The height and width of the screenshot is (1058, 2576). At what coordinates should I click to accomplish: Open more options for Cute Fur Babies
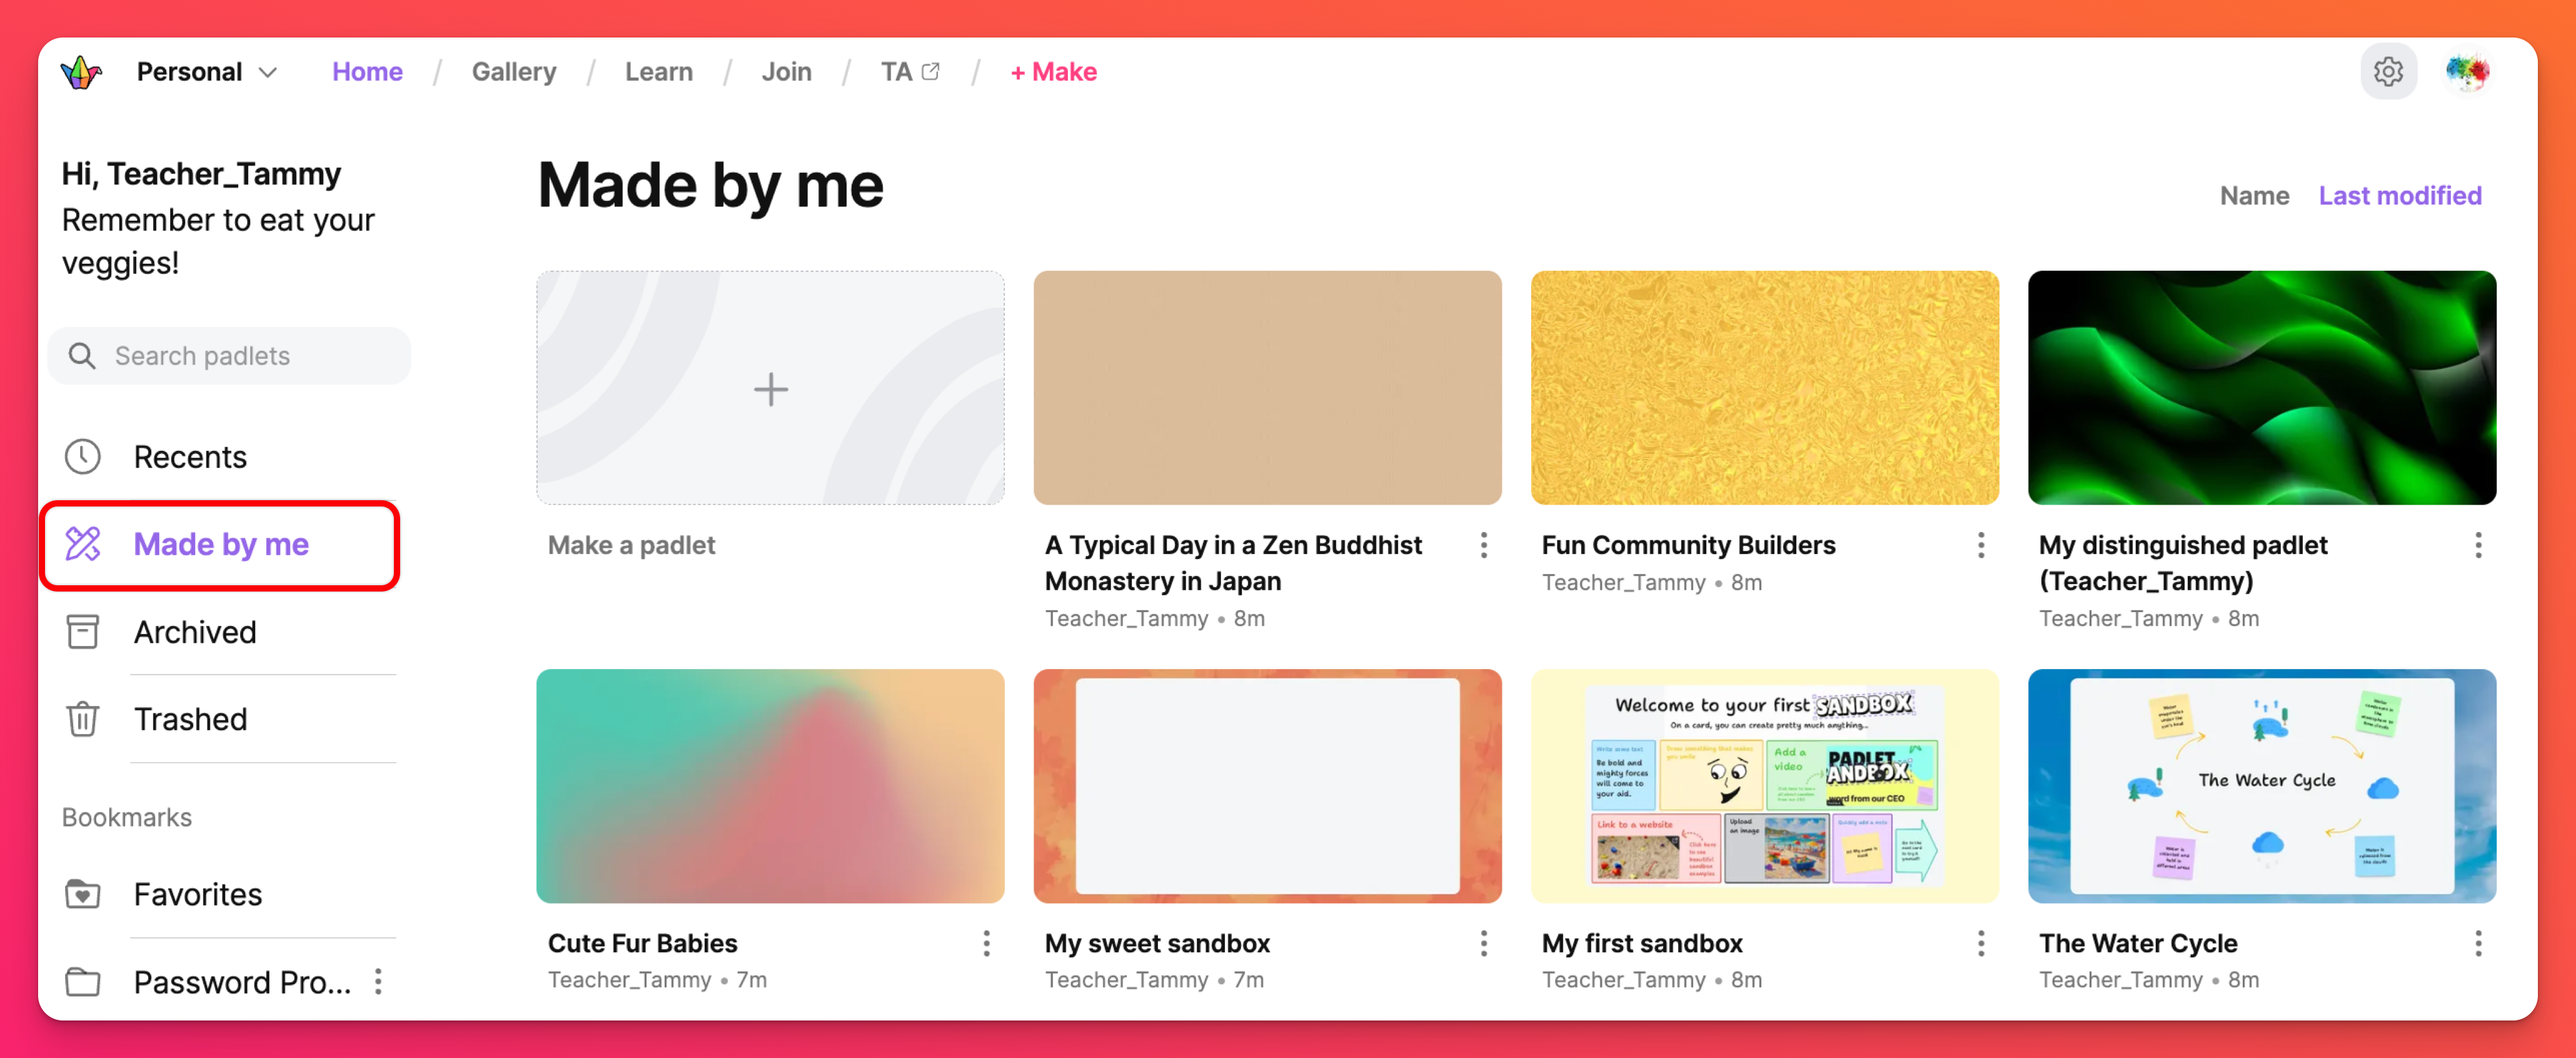986,943
